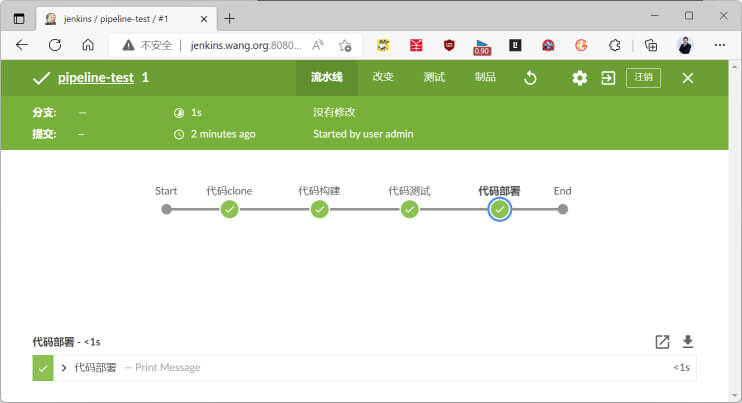Open a new browser tab
This screenshot has width=742, height=403.
(230, 19)
